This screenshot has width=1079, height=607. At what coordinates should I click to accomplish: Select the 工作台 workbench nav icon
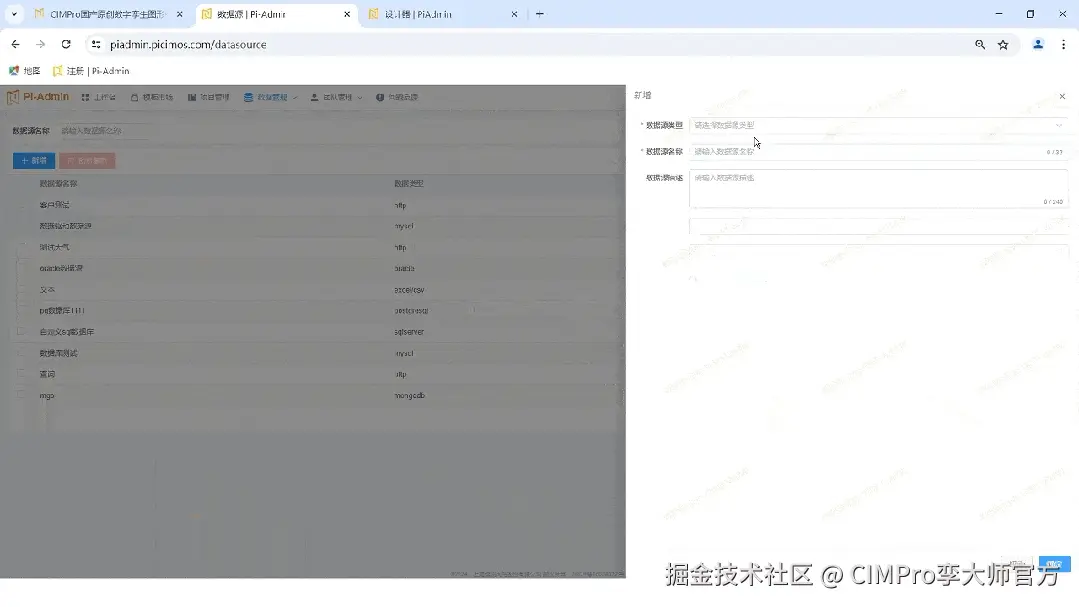click(x=85, y=97)
